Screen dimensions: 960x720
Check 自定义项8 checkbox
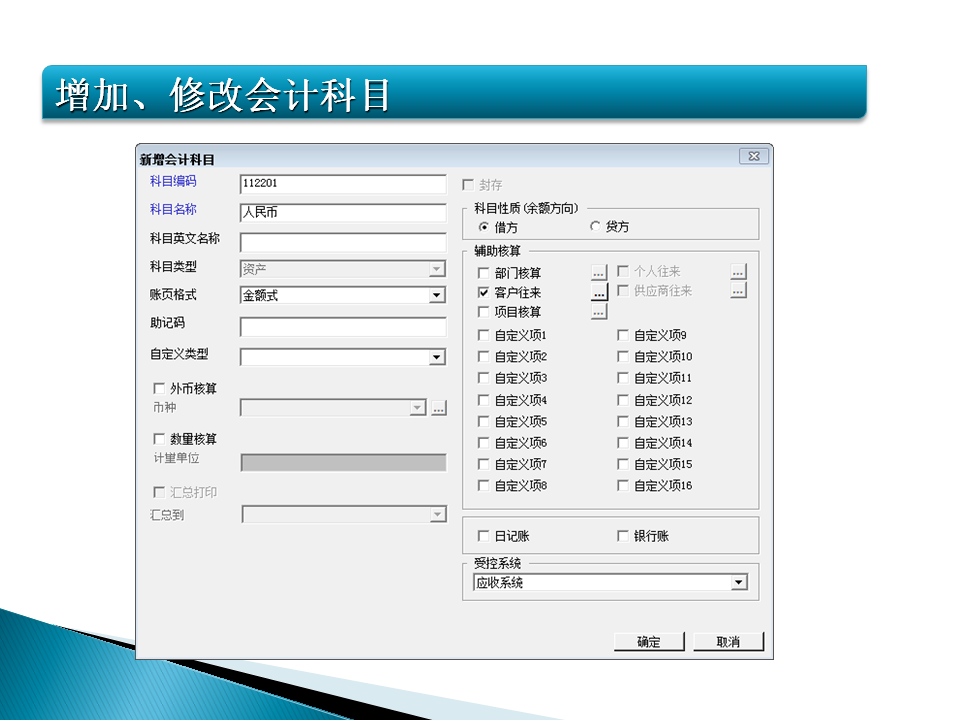pos(483,486)
